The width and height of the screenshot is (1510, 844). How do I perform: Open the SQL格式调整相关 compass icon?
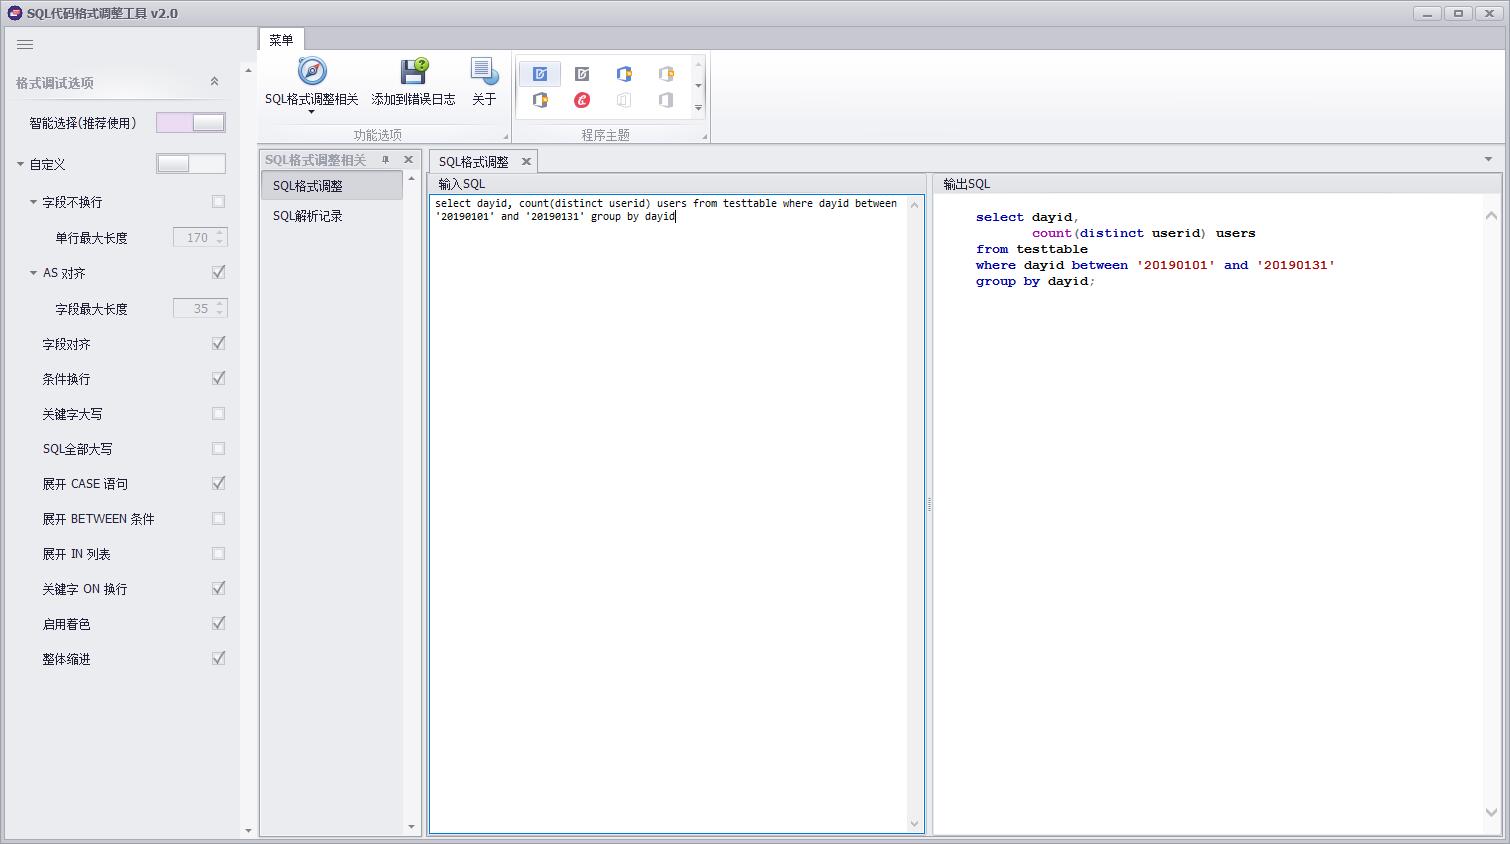pyautogui.click(x=312, y=71)
